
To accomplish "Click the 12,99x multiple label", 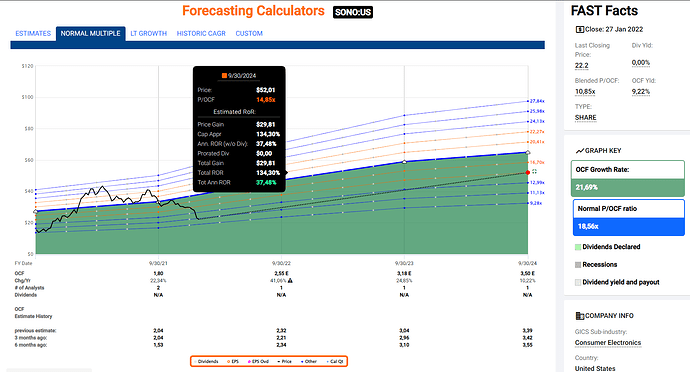I will pos(537,183).
